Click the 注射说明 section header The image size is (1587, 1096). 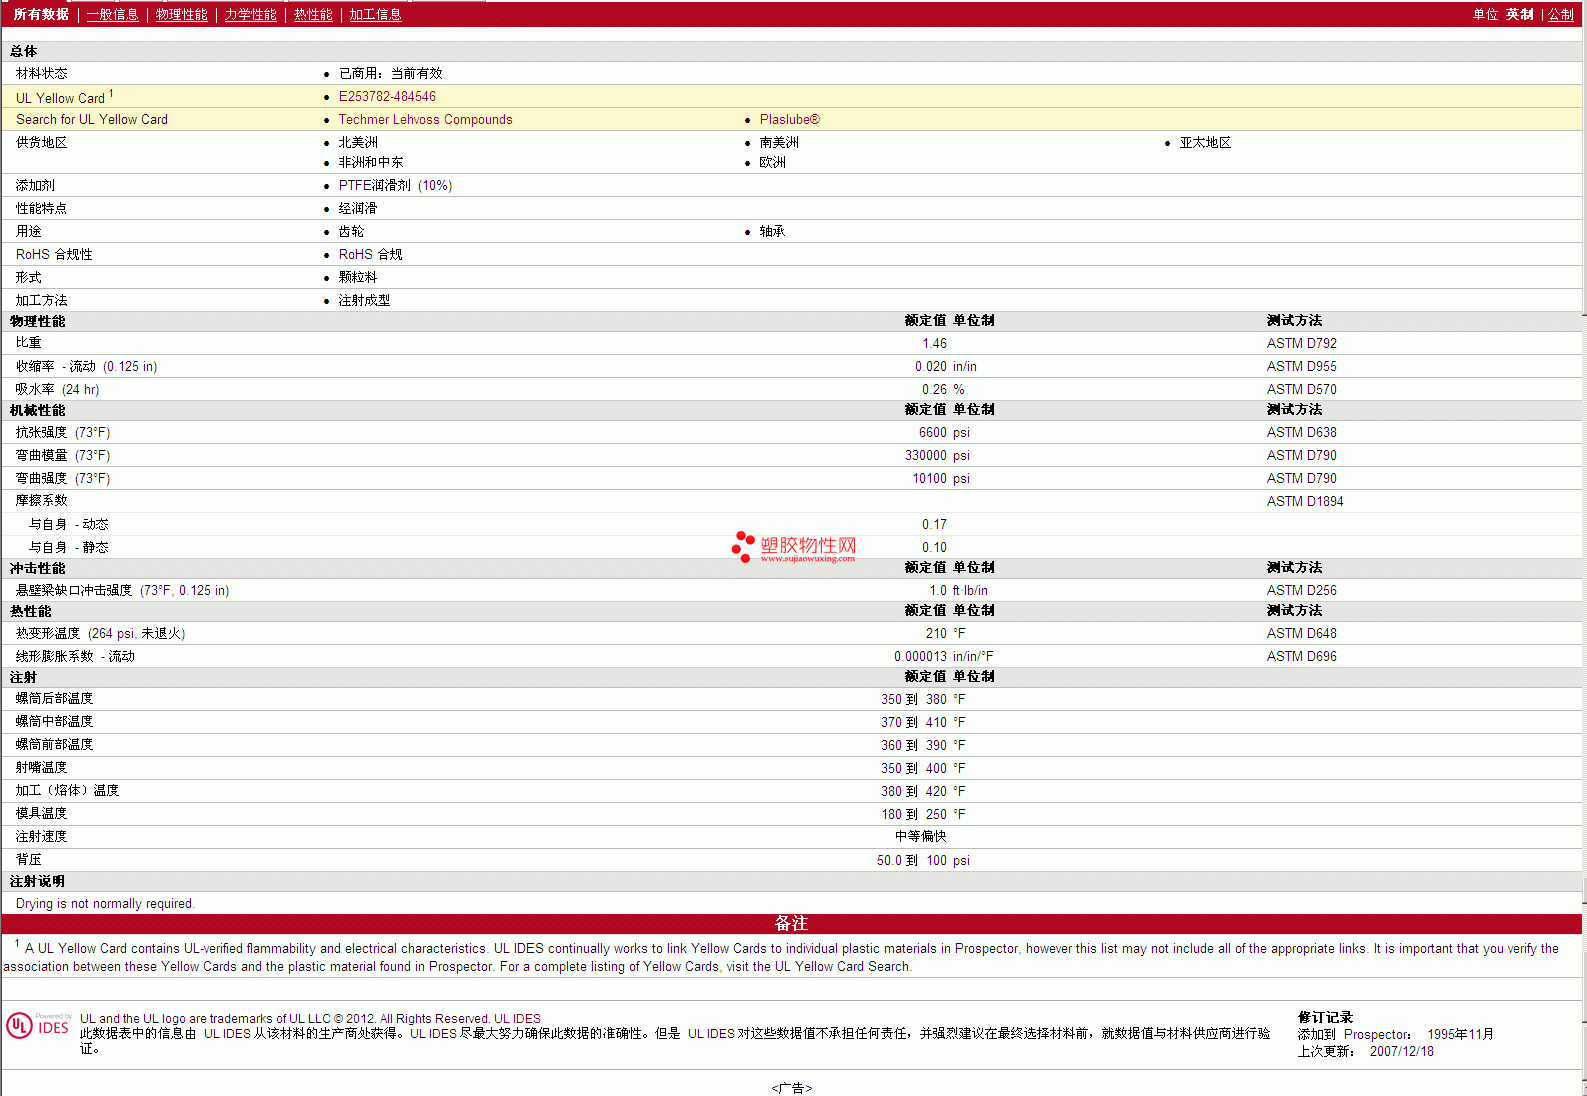pyautogui.click(x=37, y=881)
